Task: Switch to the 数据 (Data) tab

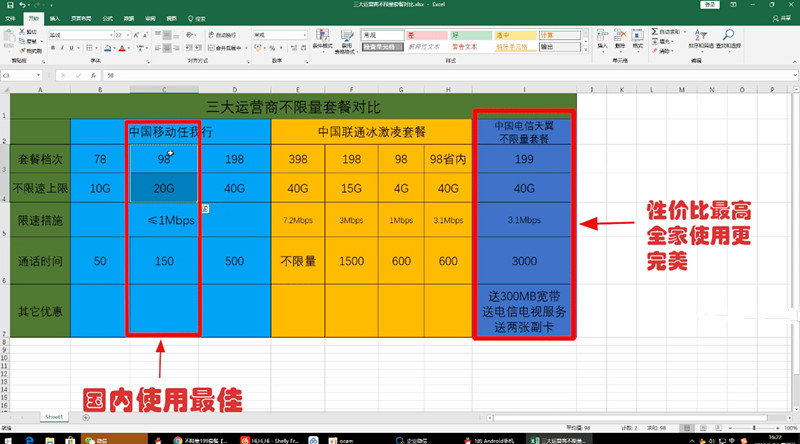Action: (129, 19)
